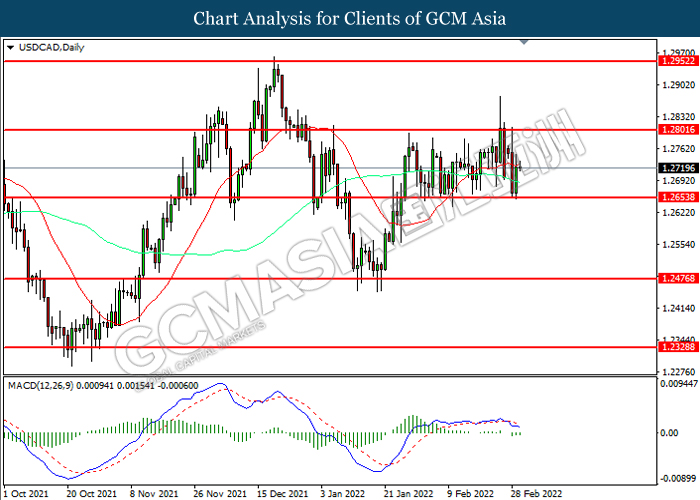Click the chart shift triangle marker
700x500 pixels.
pos(524,42)
